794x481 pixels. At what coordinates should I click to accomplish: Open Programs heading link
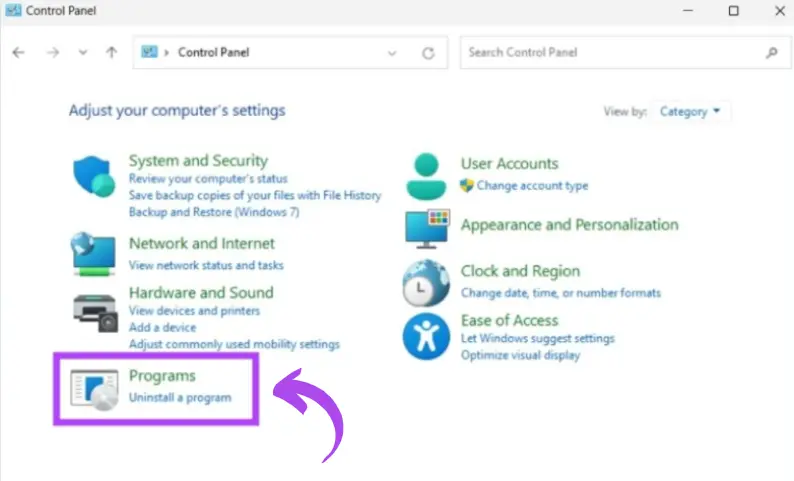[x=162, y=376]
